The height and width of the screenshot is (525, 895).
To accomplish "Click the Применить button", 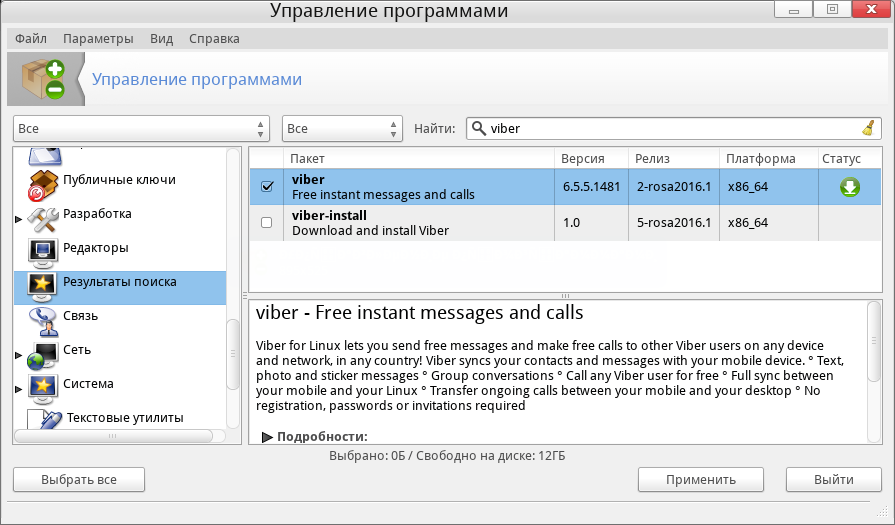I will (701, 479).
